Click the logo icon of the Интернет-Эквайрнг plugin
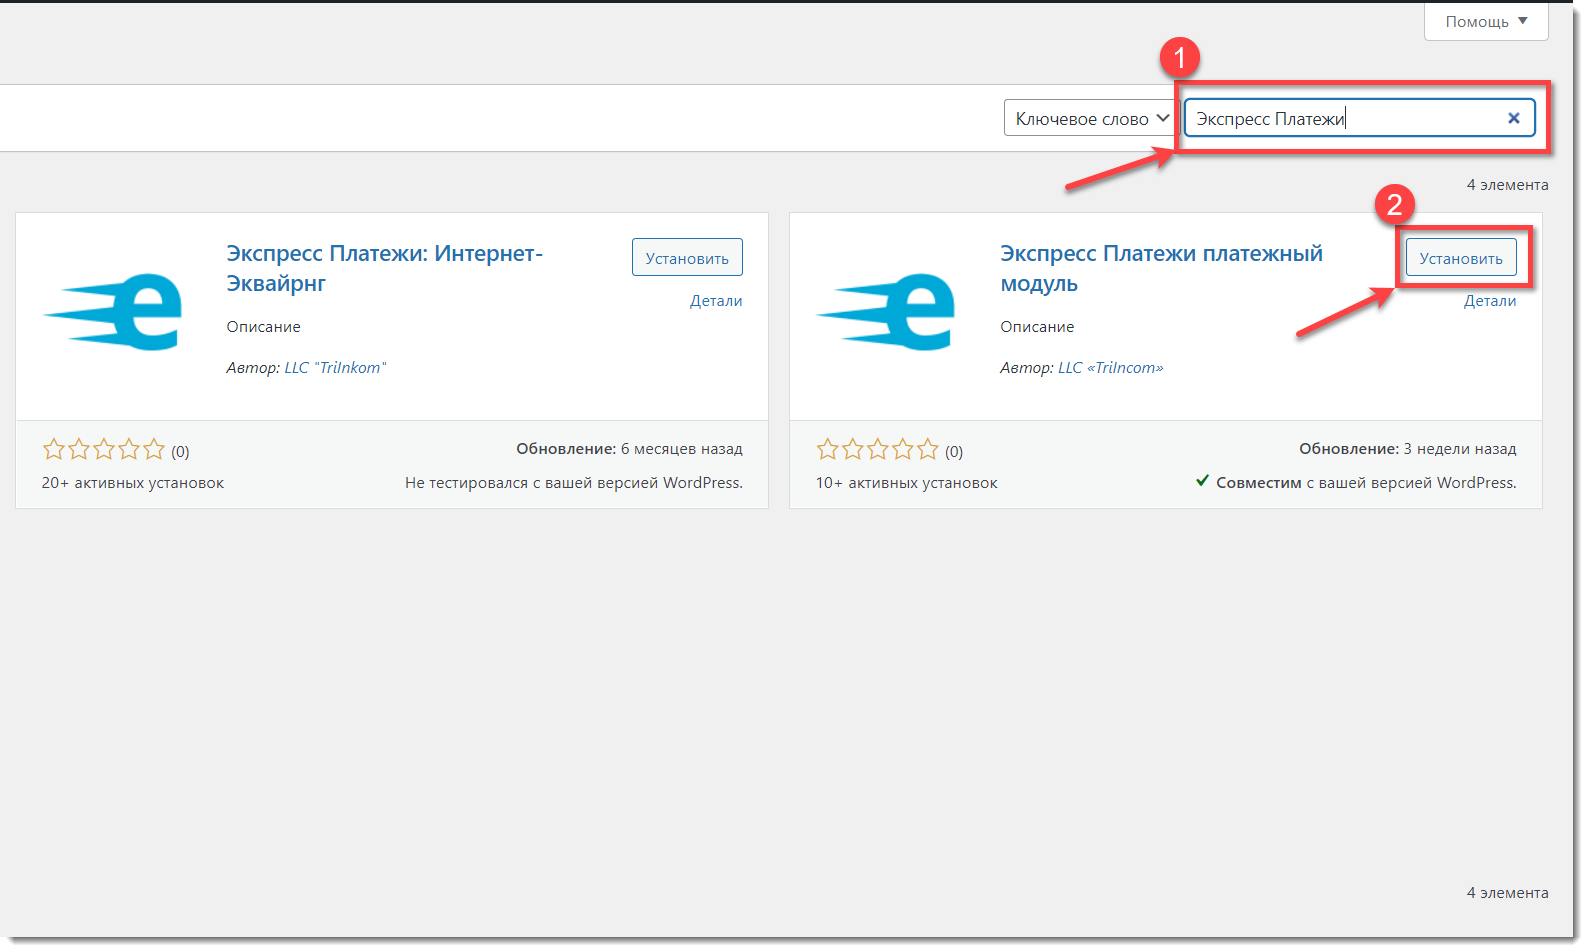This screenshot has width=1588, height=952. [113, 312]
